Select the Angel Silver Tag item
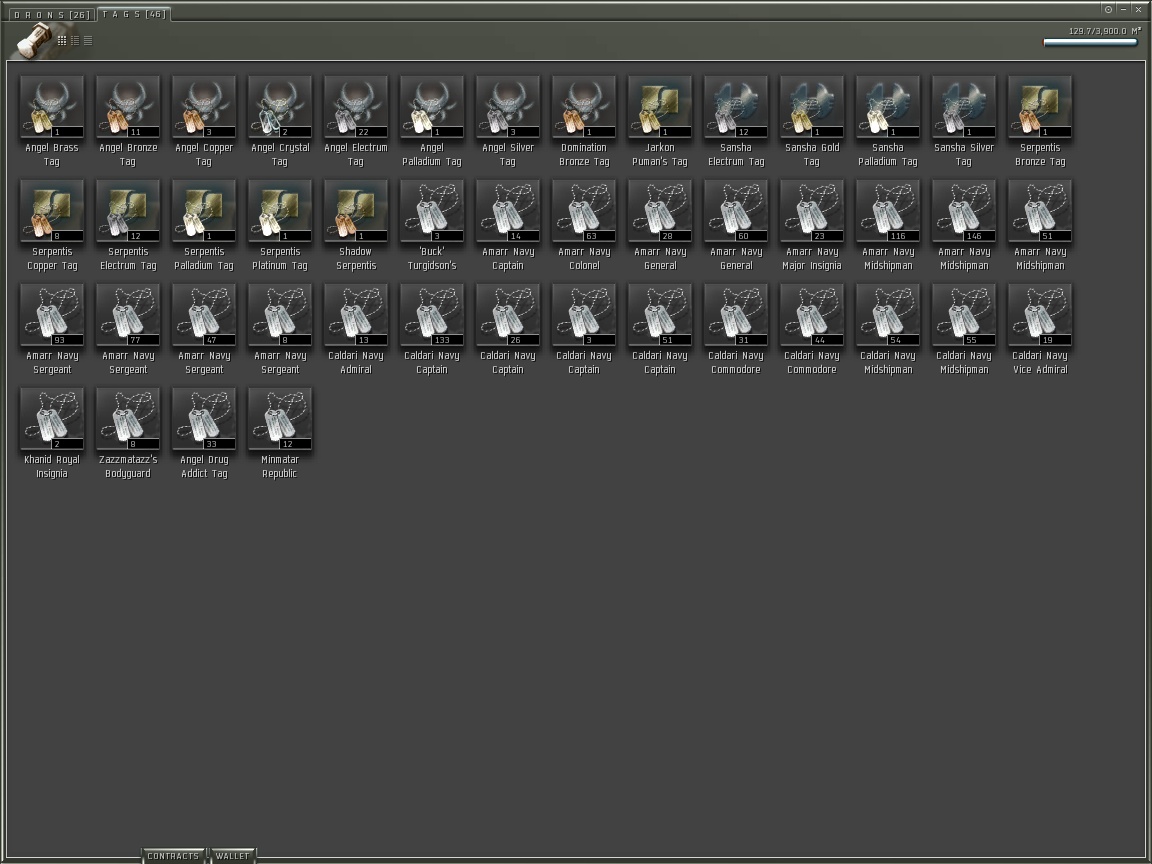1152x864 pixels. [508, 107]
